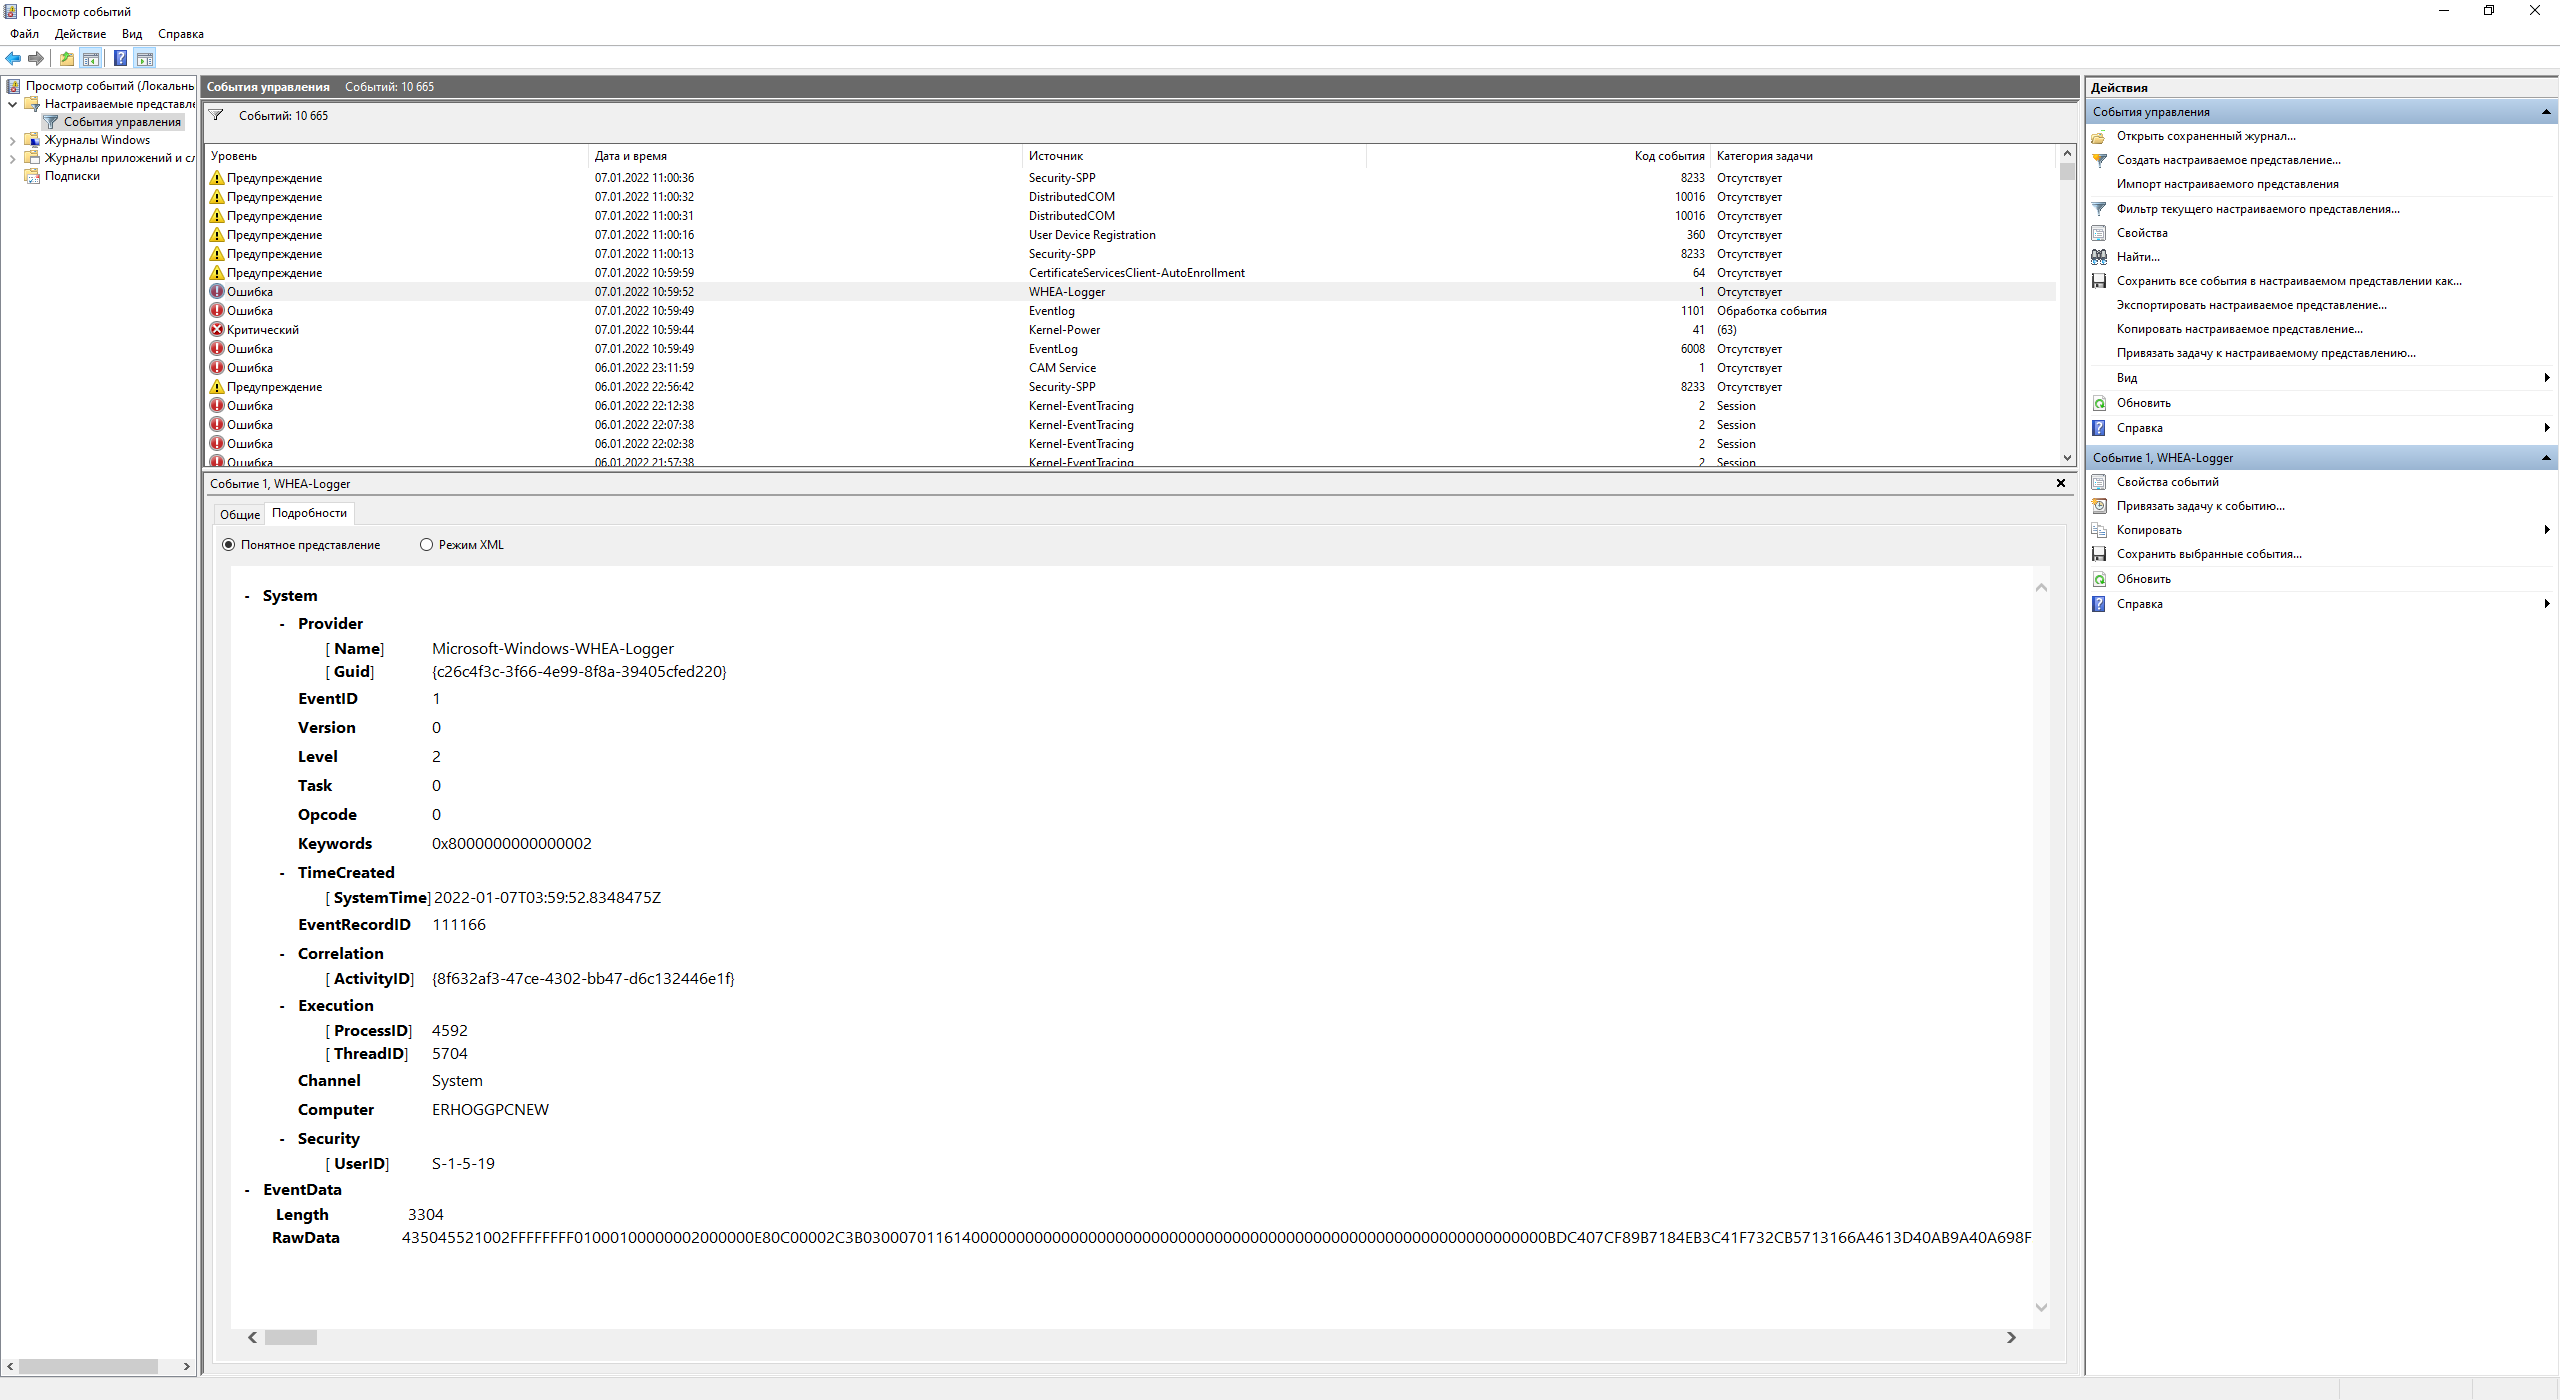Click the Свойства событий icon
This screenshot has width=2560, height=1400.
2099,482
